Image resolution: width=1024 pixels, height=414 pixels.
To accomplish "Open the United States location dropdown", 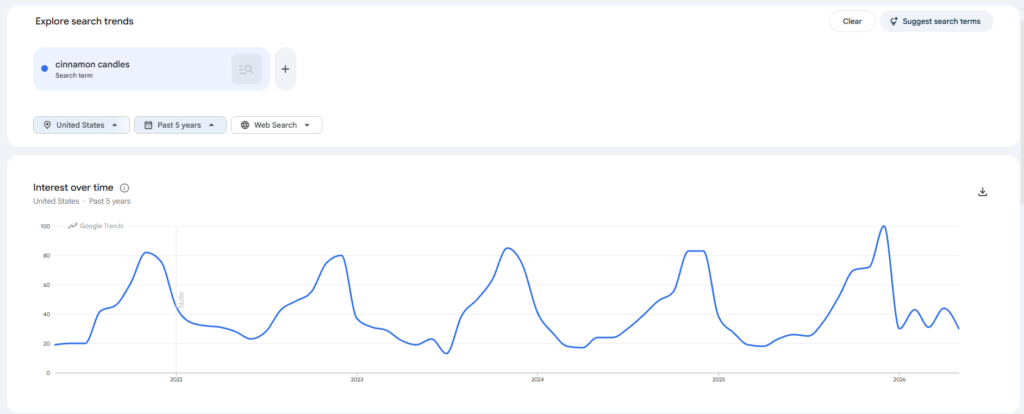I will tap(81, 125).
